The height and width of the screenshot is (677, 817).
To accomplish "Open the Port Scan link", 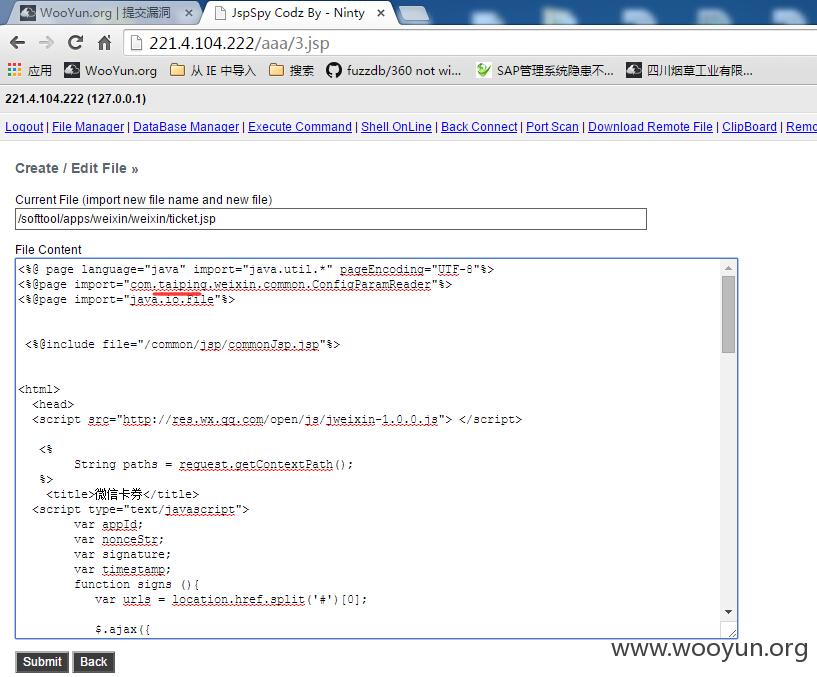I will click(552, 127).
